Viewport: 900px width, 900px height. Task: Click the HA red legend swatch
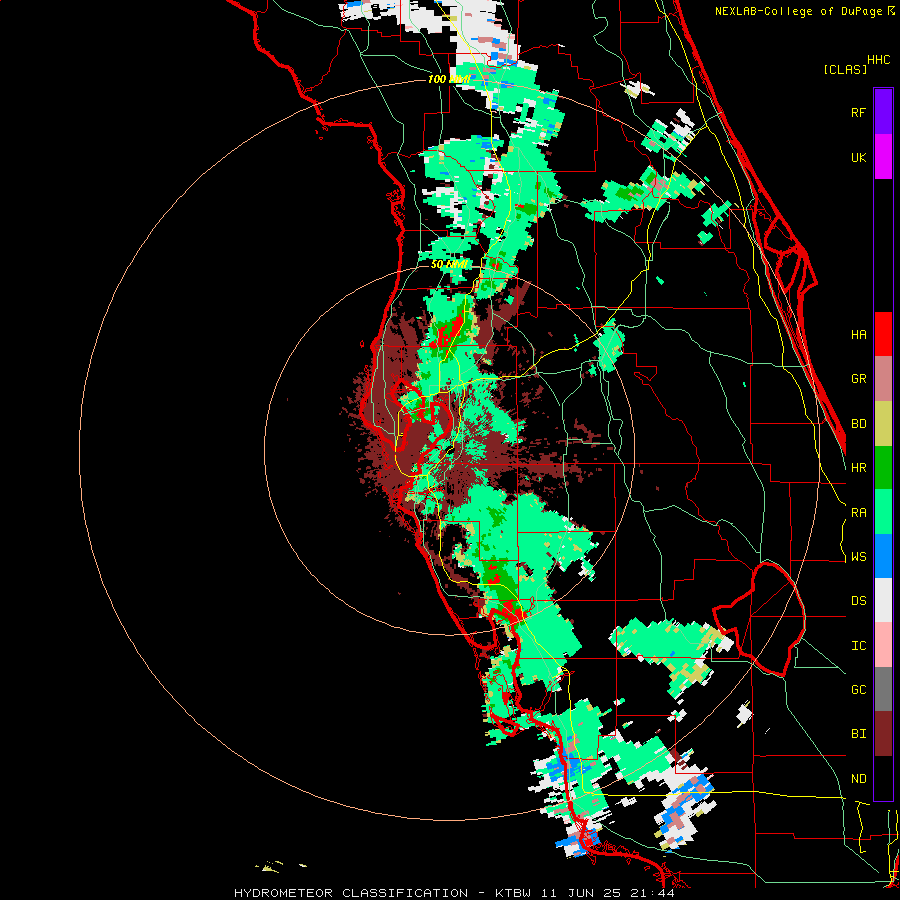click(883, 334)
